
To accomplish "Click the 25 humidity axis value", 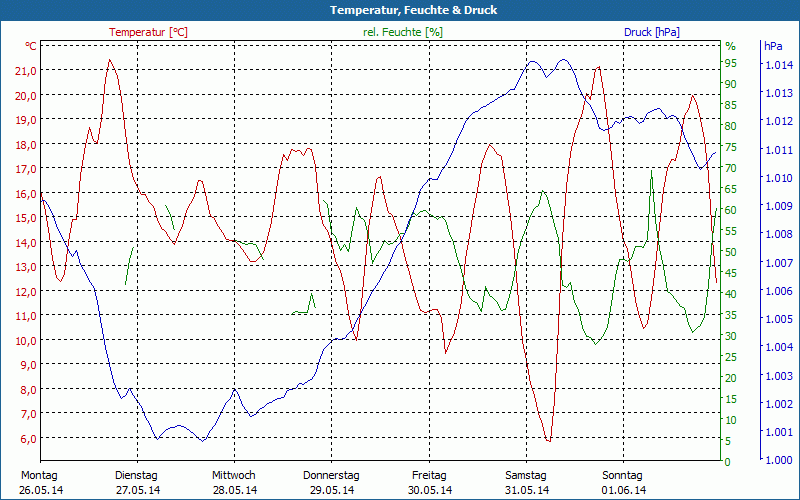I will tap(731, 357).
